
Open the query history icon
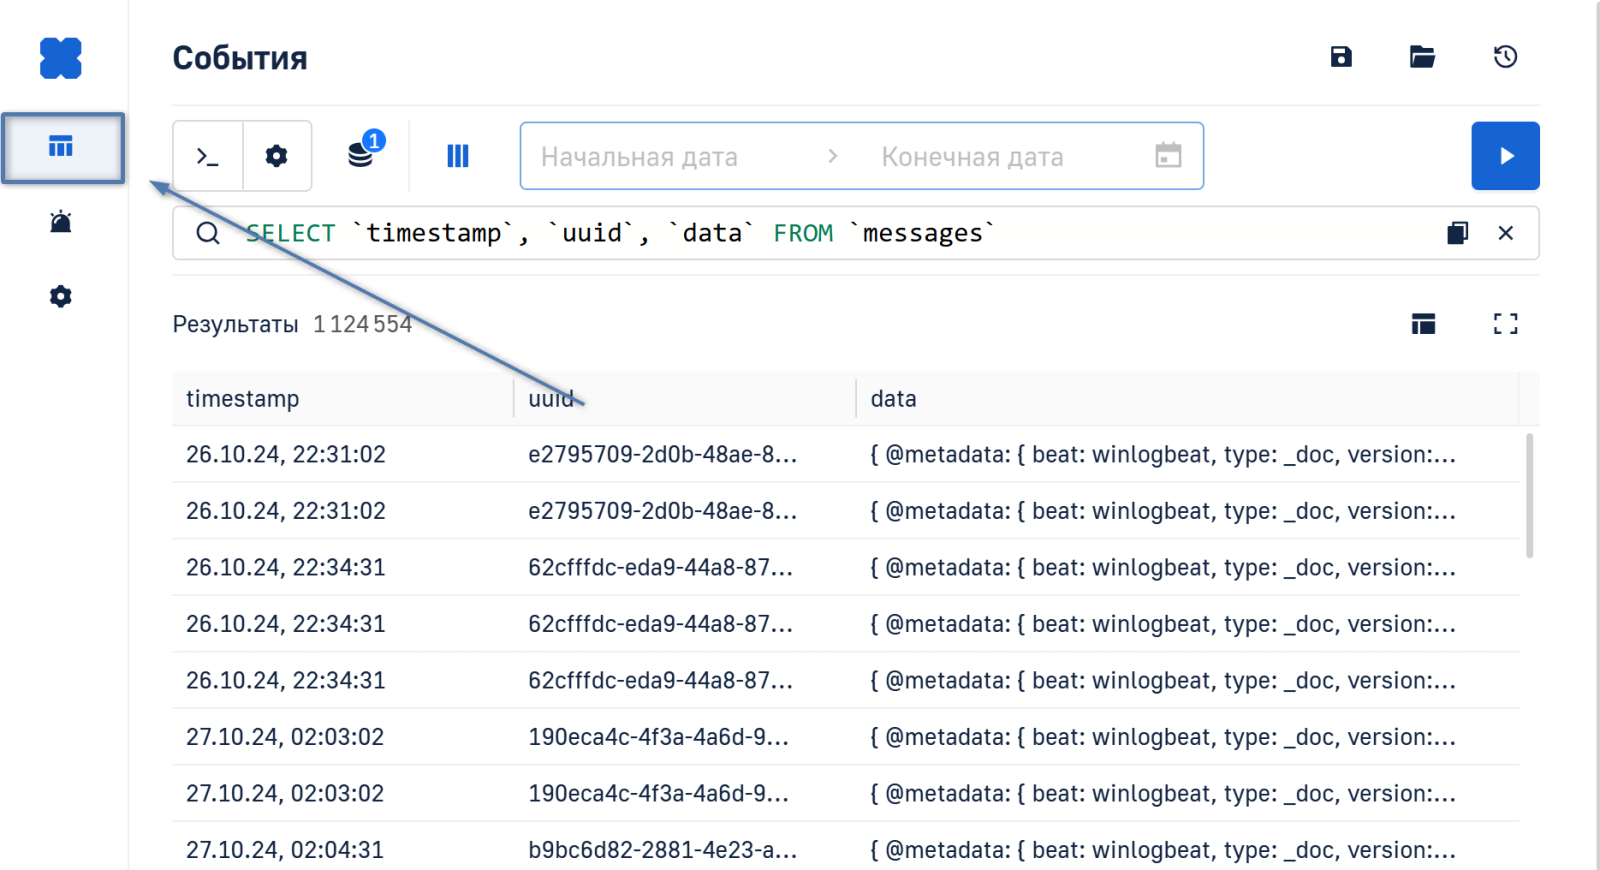tap(1505, 57)
